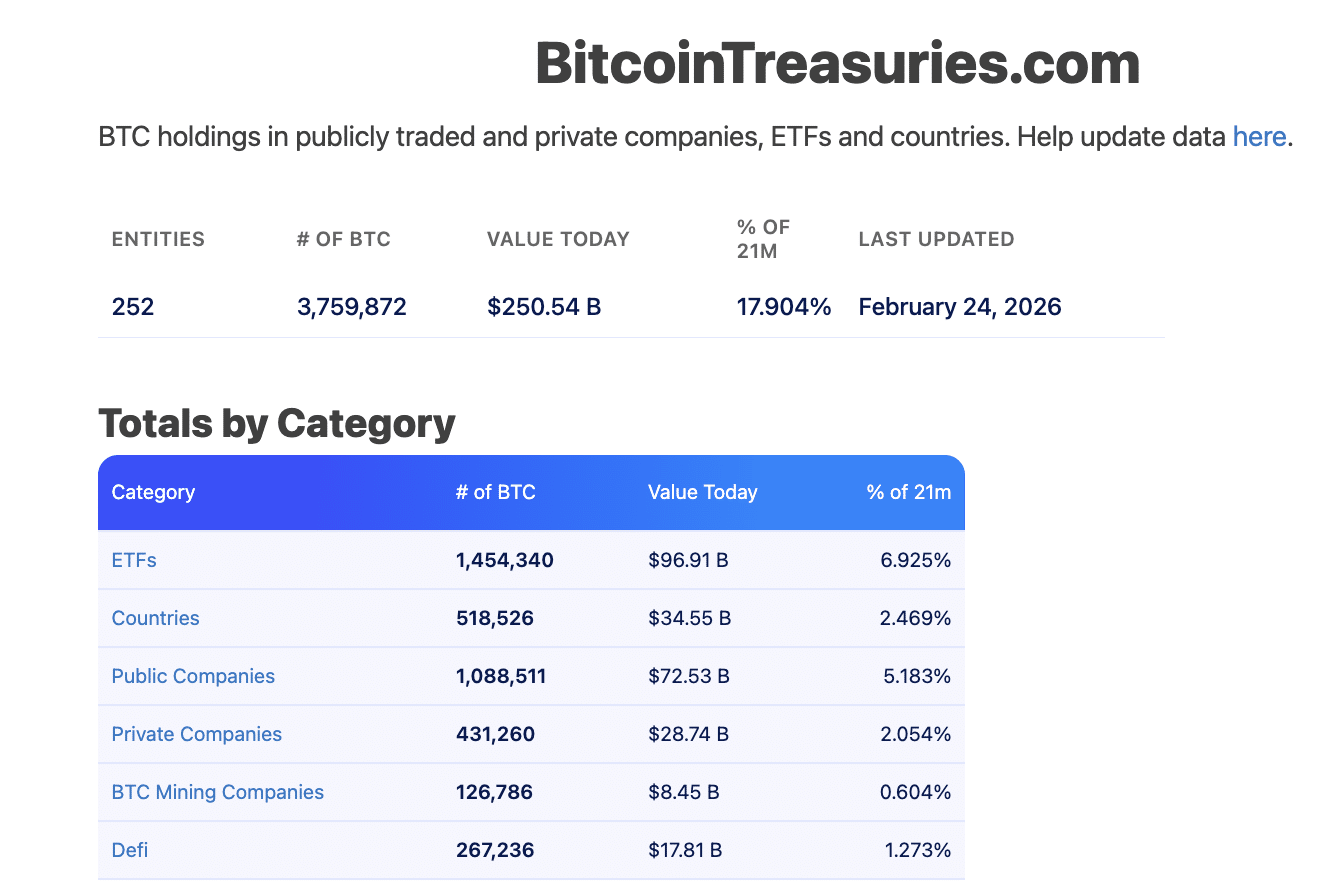The width and height of the screenshot is (1330, 888).
Task: Open the BTC Mining Companies category
Action: [x=218, y=792]
